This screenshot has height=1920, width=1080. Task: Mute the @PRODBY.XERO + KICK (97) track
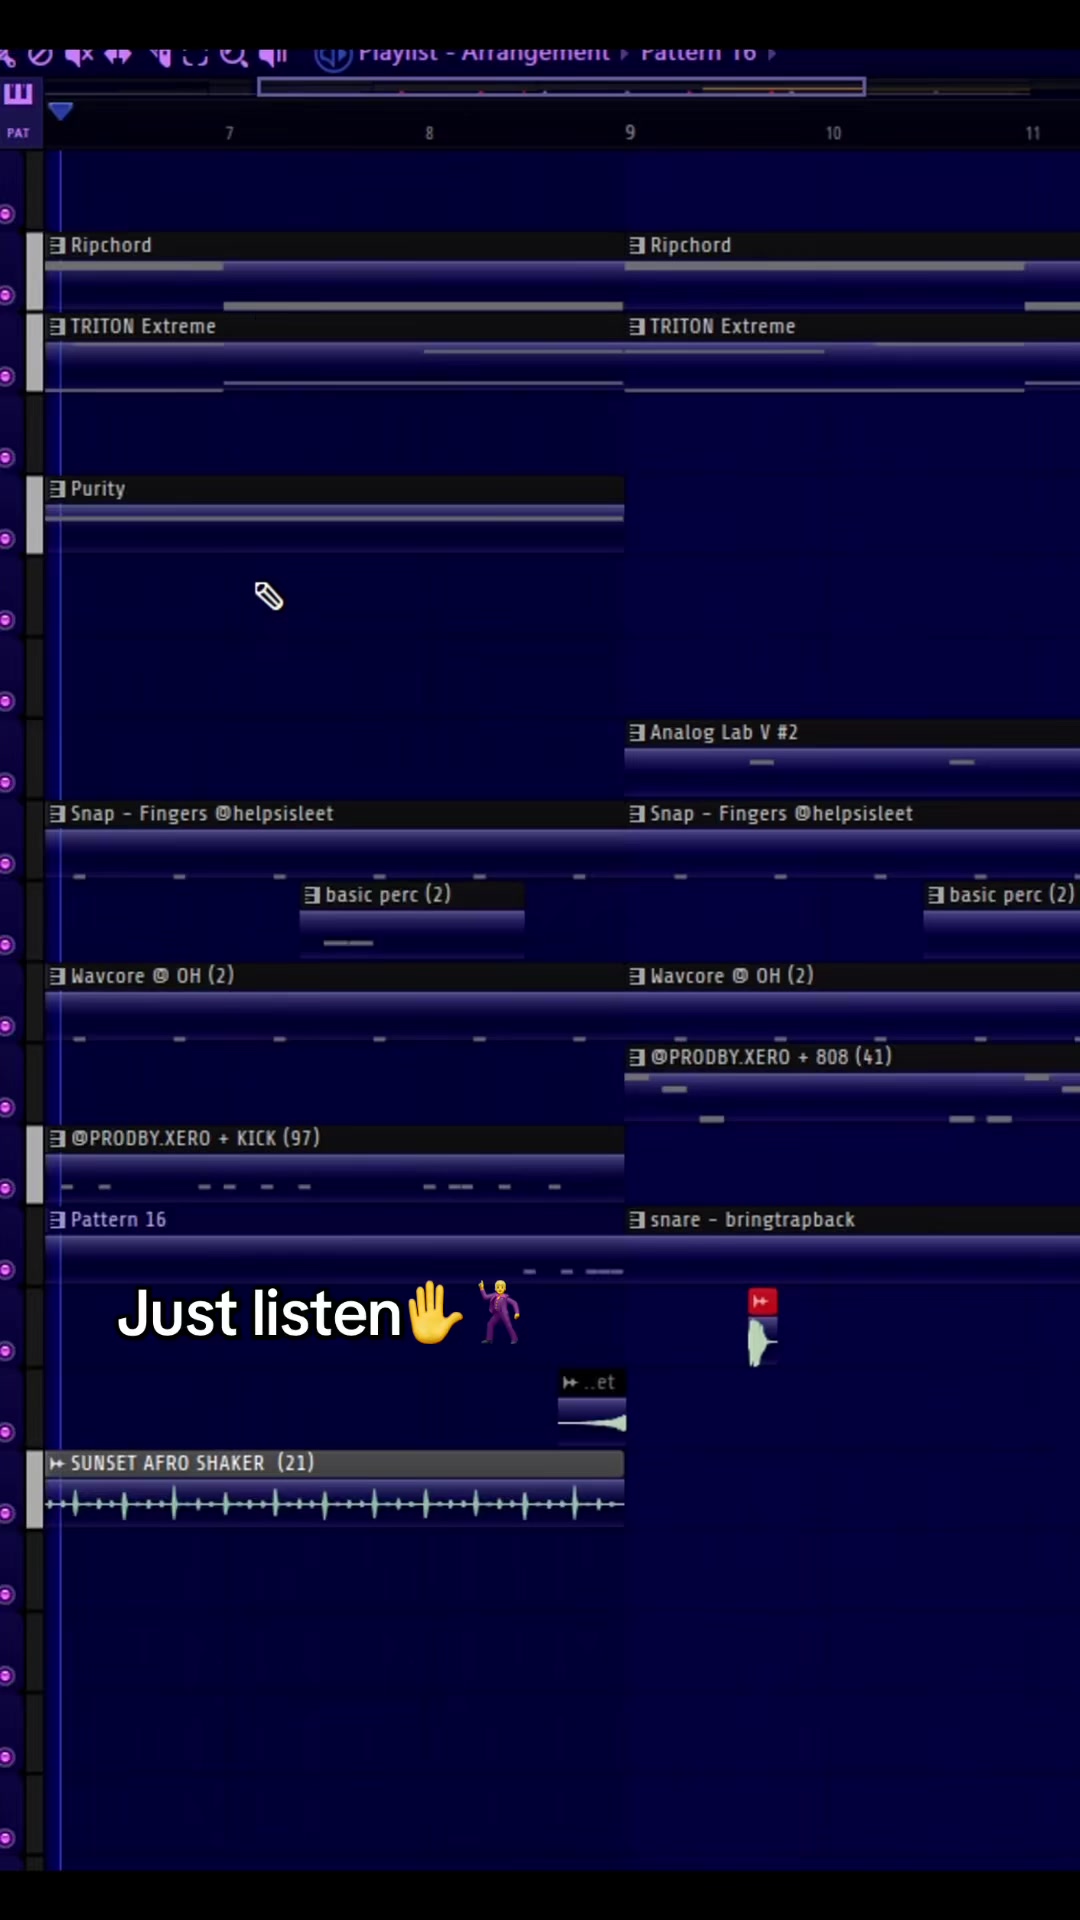tap(7, 1188)
